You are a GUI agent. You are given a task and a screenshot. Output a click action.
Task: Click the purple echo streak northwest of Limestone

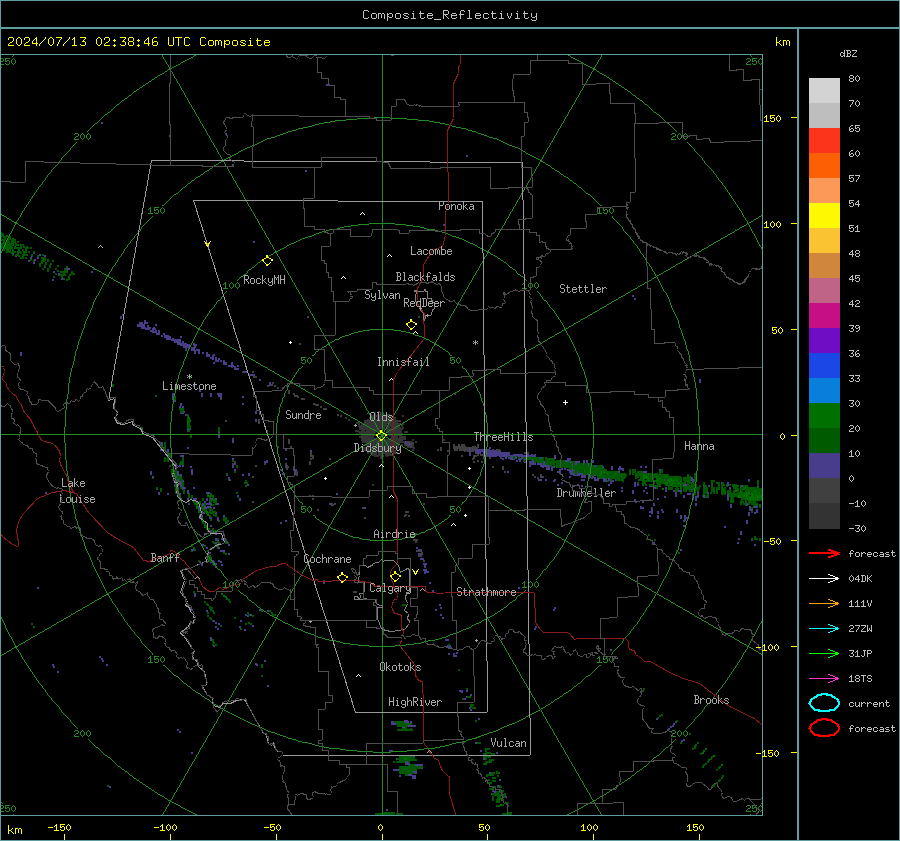point(189,345)
